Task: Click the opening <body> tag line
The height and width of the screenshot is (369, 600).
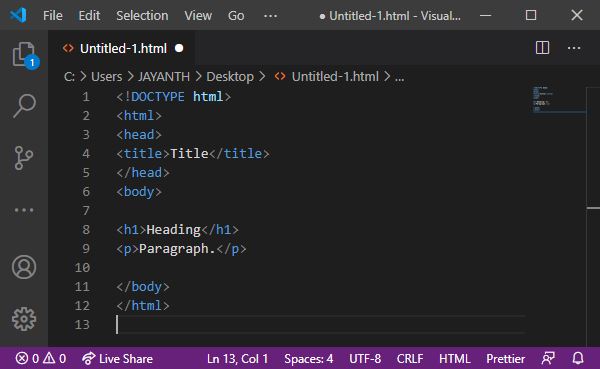Action: [x=139, y=191]
